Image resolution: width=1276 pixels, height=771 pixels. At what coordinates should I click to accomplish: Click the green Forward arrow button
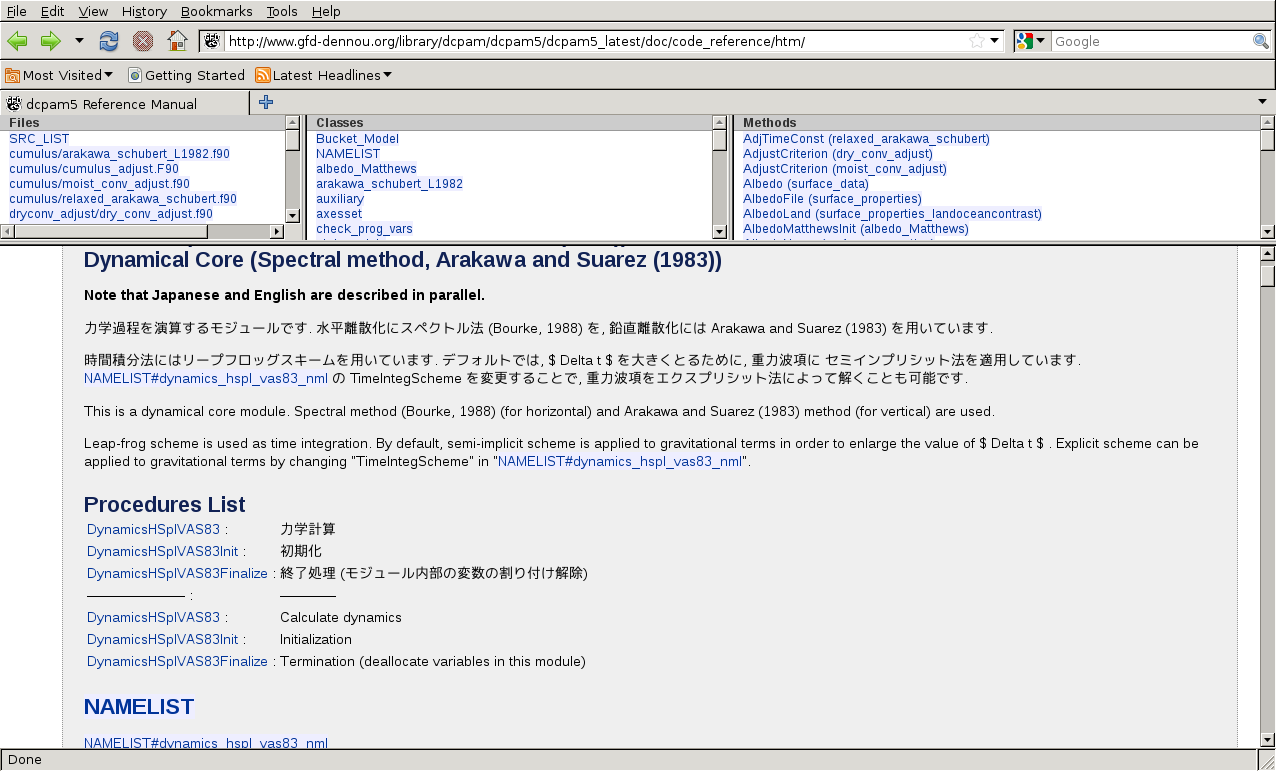[50, 41]
